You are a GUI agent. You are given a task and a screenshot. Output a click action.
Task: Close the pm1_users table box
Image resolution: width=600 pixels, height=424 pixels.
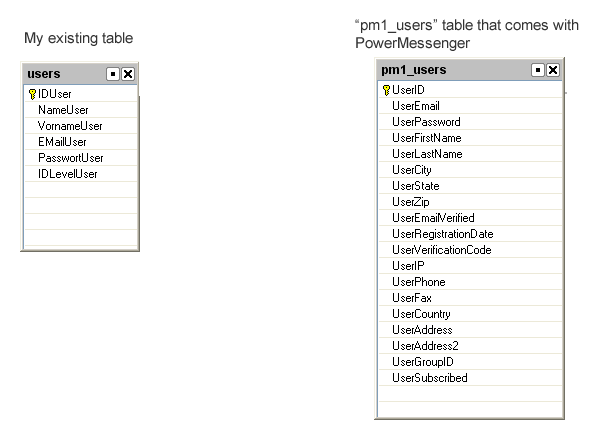(x=553, y=70)
